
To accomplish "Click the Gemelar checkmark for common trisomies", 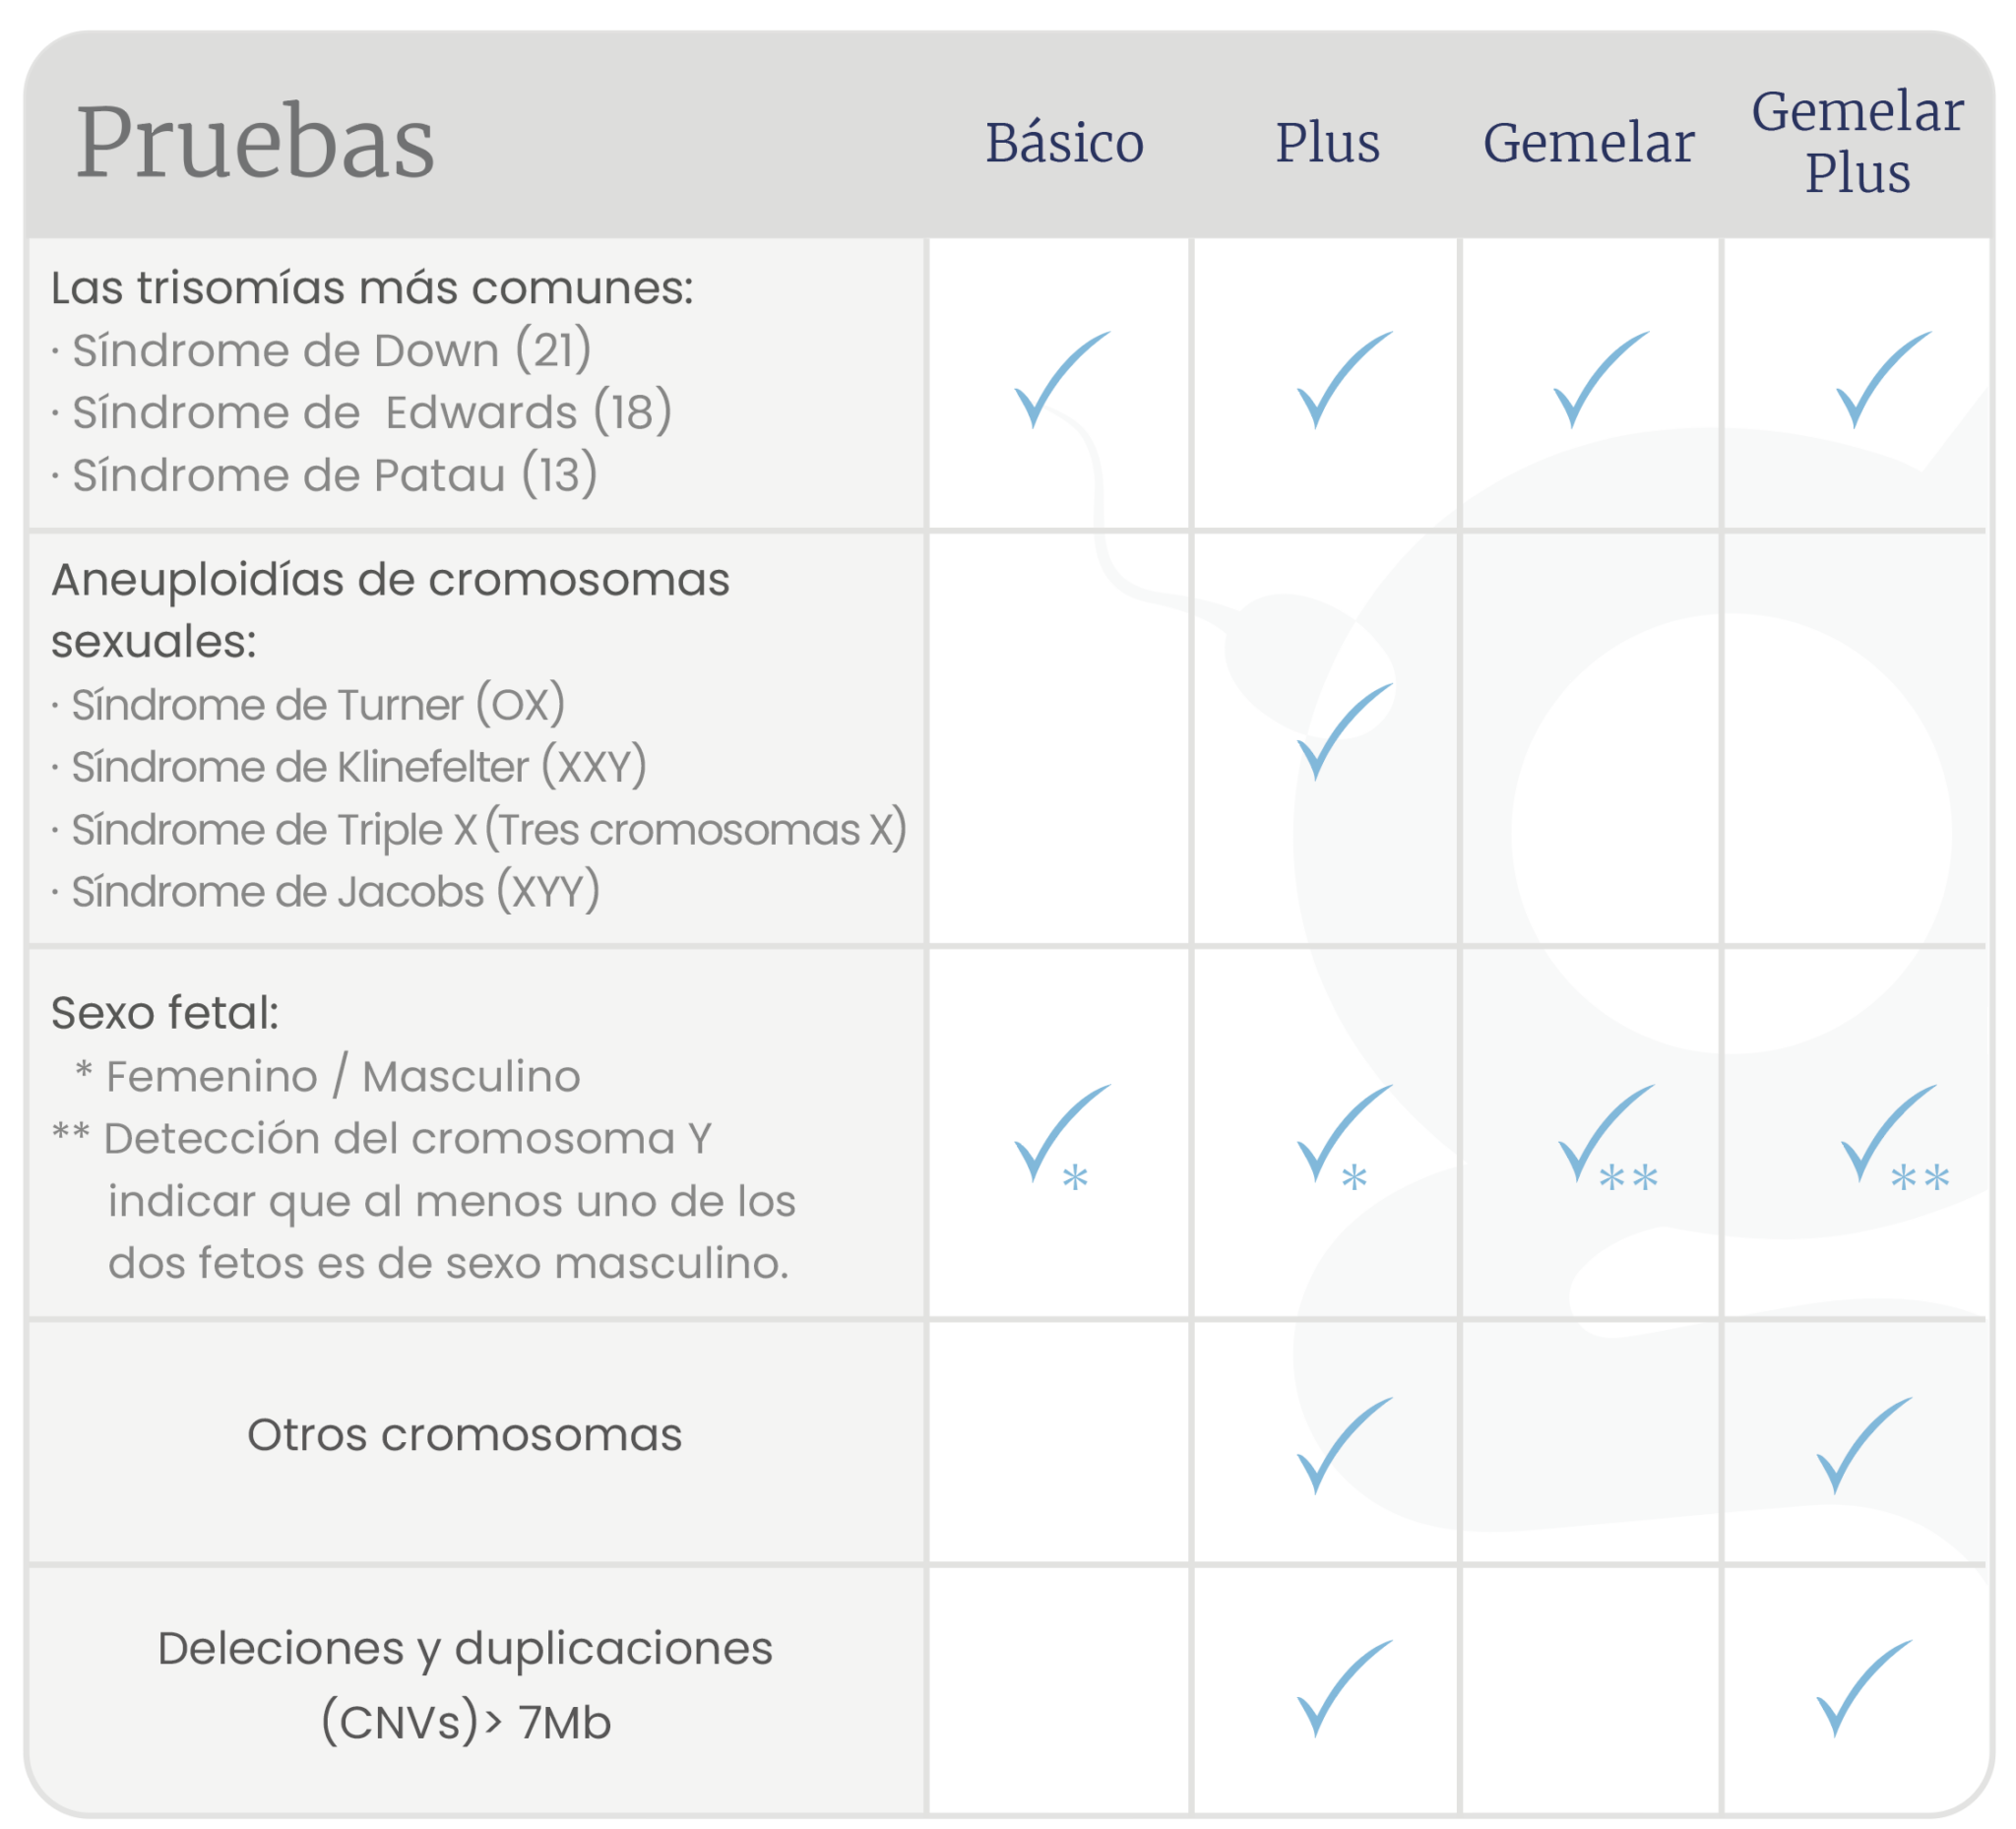I will tap(1598, 380).
